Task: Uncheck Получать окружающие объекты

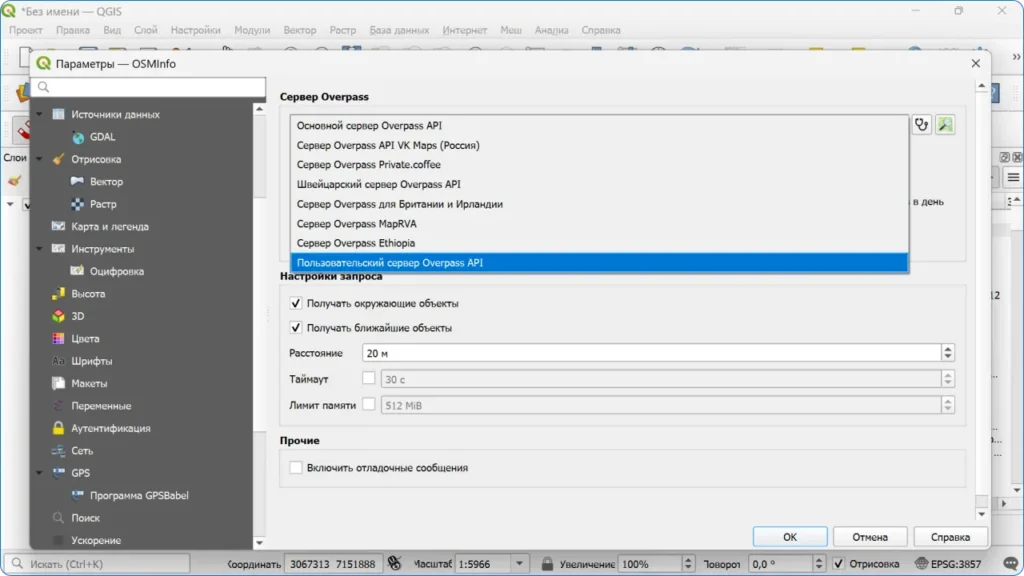Action: coord(296,303)
